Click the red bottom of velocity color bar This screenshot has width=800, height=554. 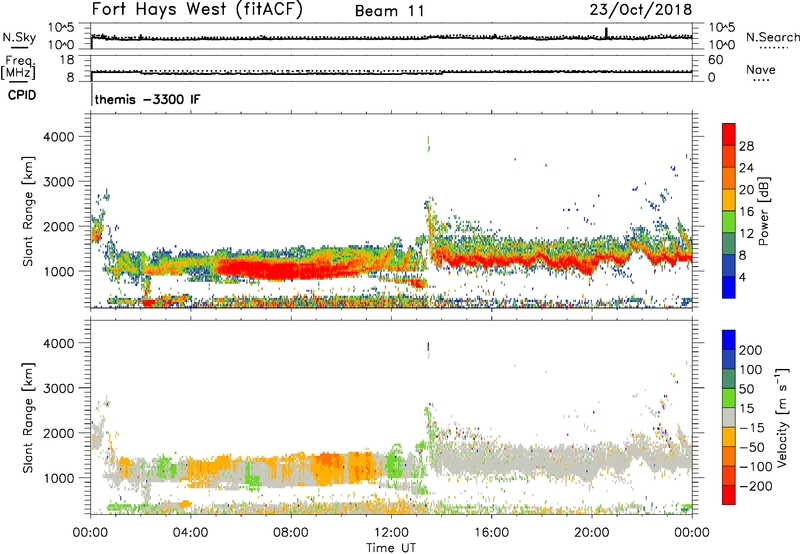(729, 495)
